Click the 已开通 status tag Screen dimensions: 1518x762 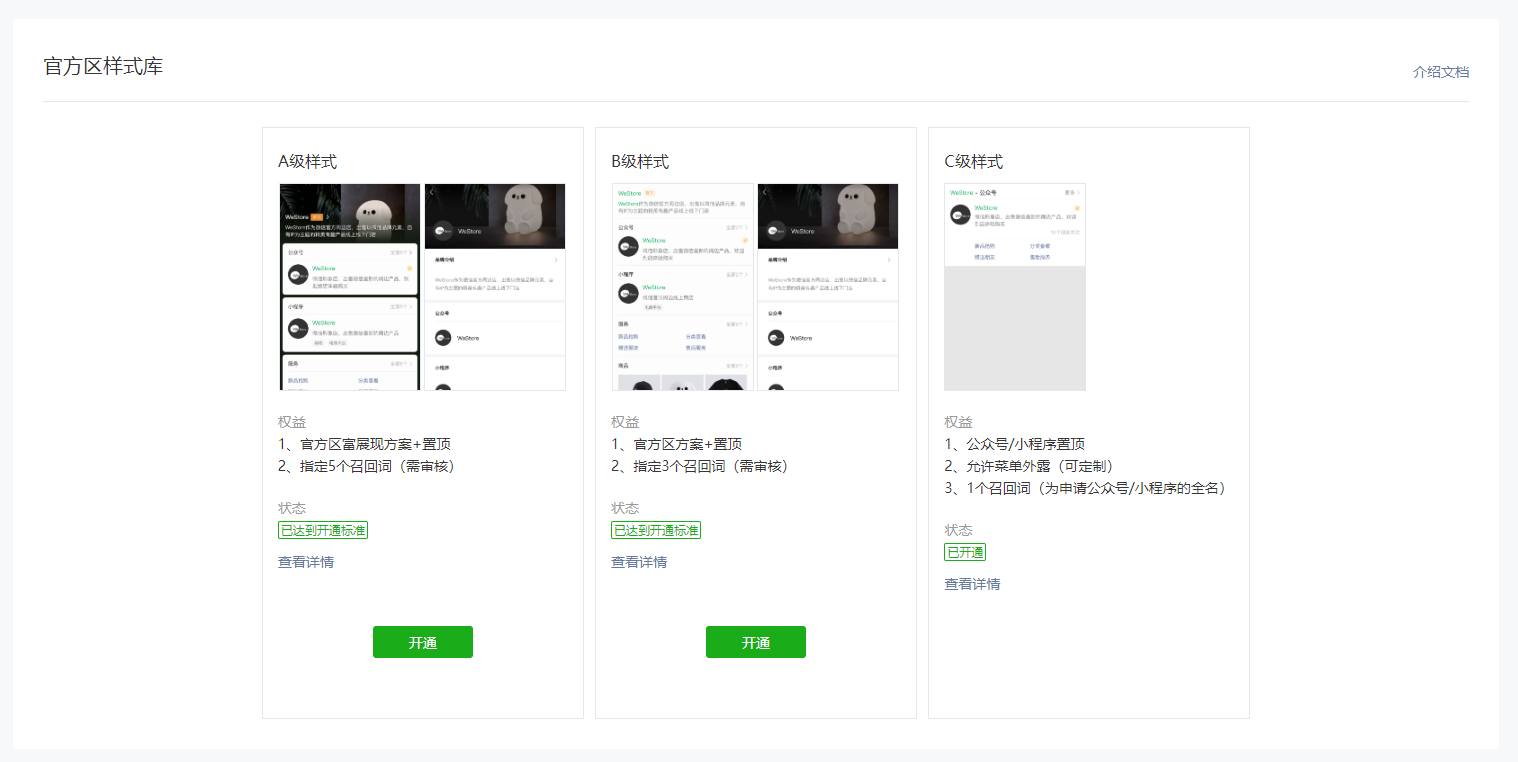pyautogui.click(x=965, y=552)
